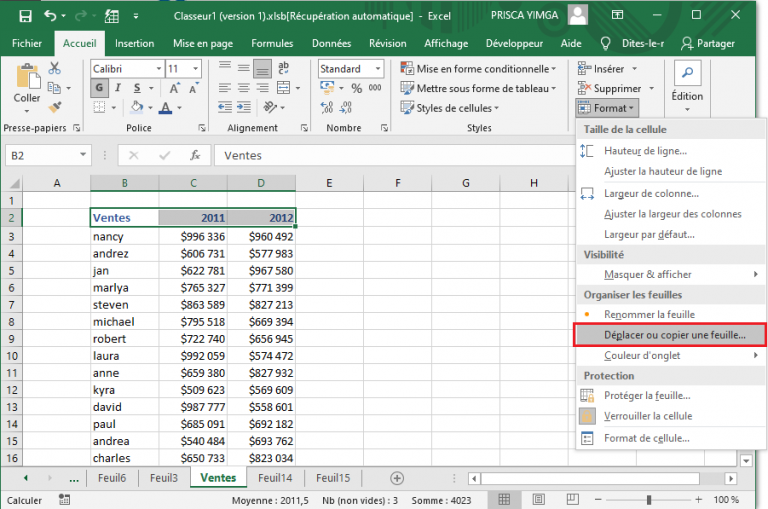Open the Fichier tab
The image size is (768, 509).
[x=27, y=43]
